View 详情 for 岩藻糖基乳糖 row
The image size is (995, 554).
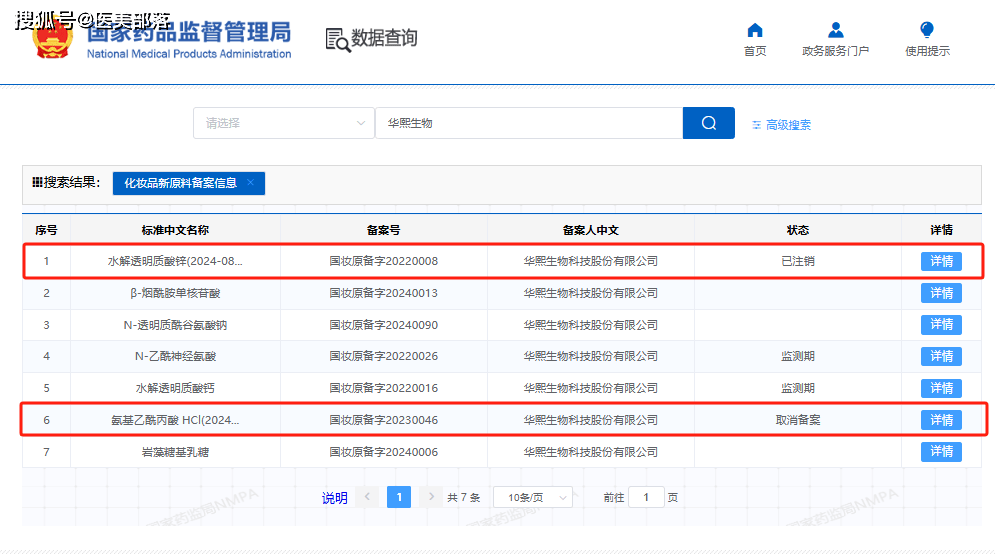941,451
